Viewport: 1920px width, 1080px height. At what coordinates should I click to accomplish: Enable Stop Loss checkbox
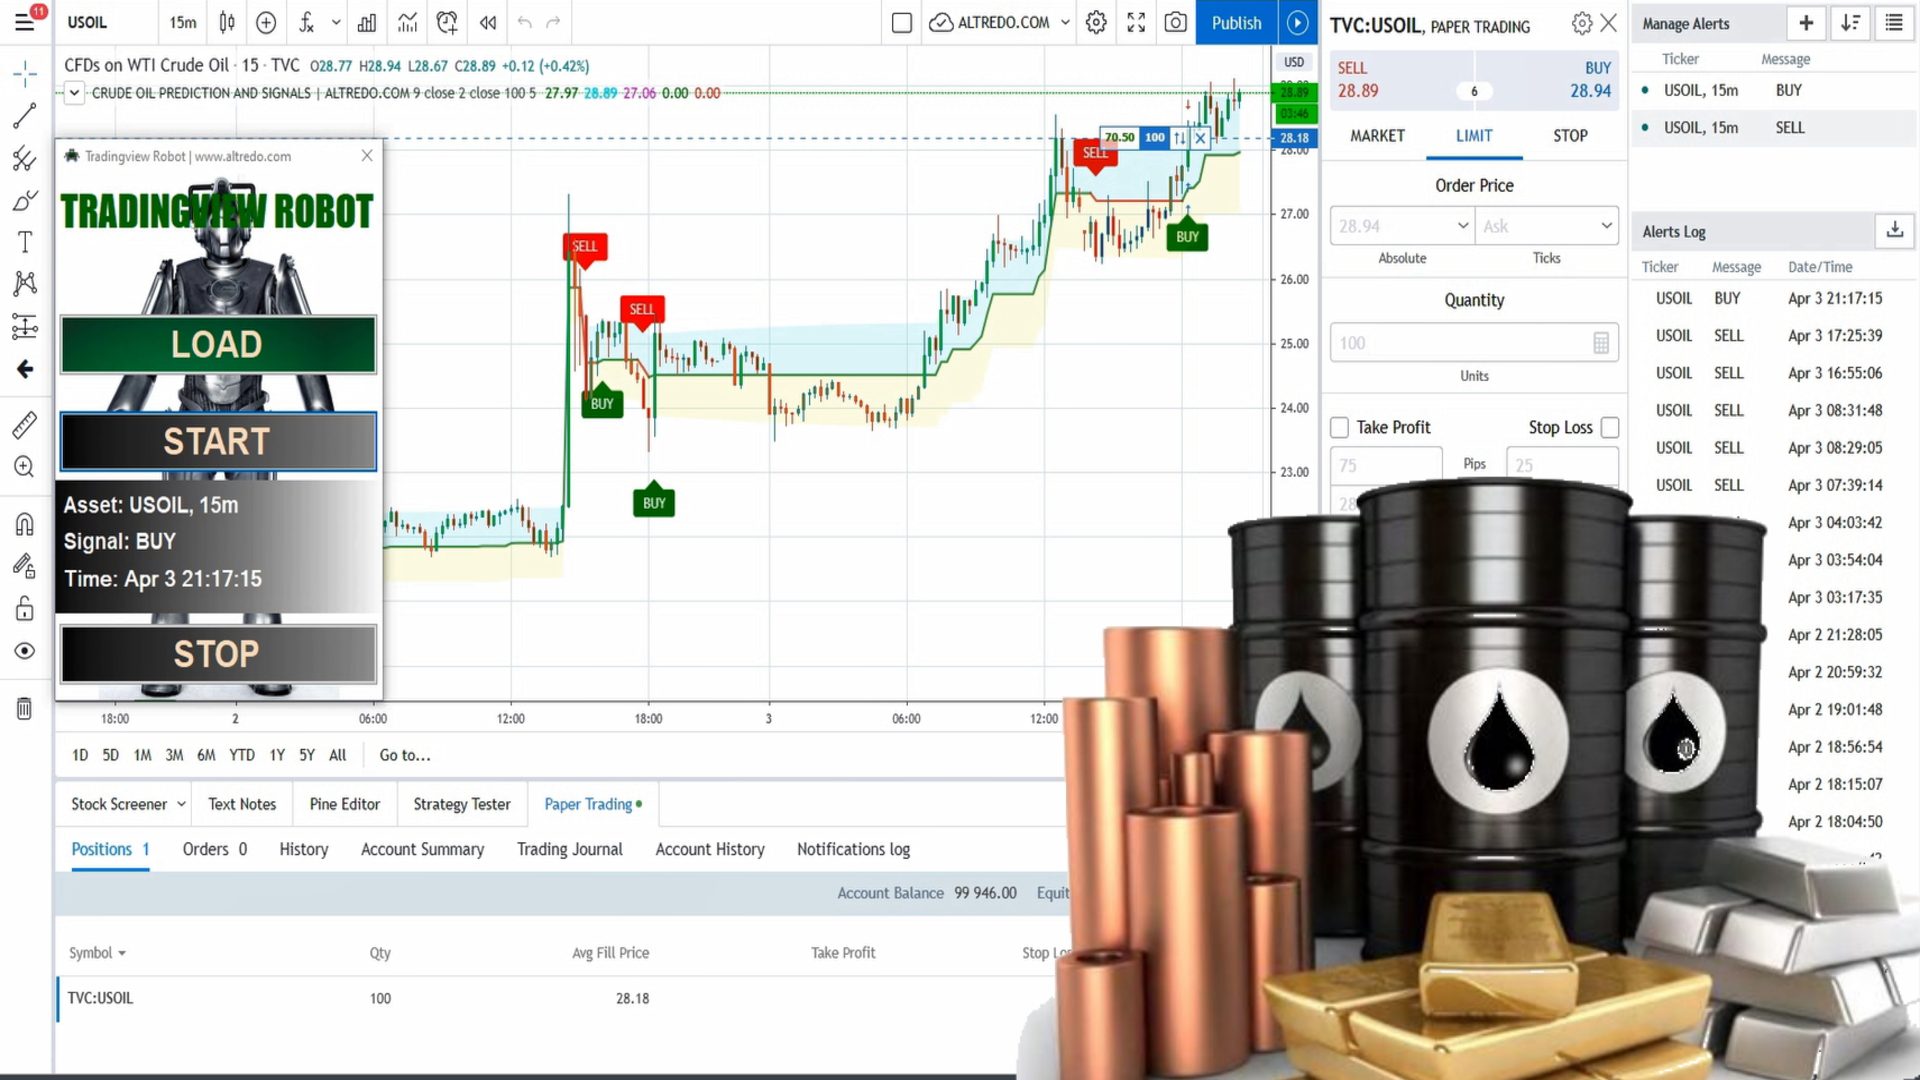pos(1609,427)
